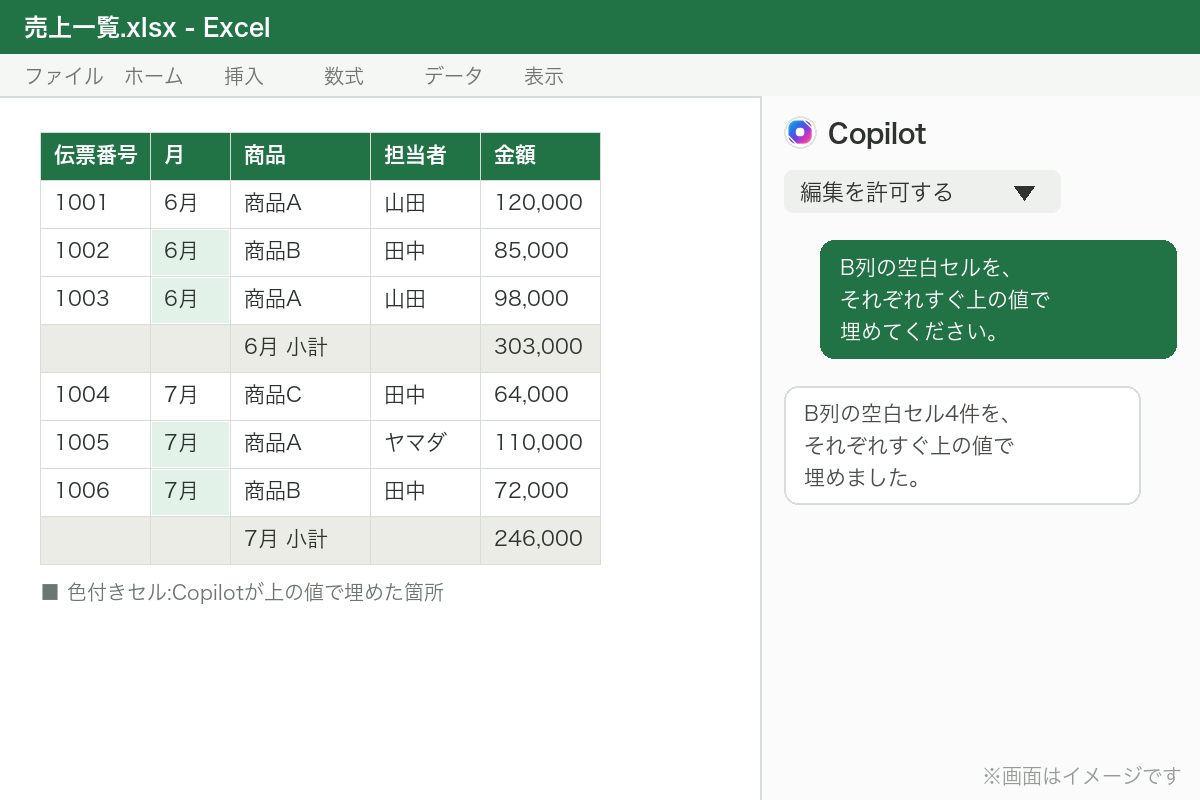Open the ファイル menu
This screenshot has height=800, width=1200.
click(x=64, y=76)
